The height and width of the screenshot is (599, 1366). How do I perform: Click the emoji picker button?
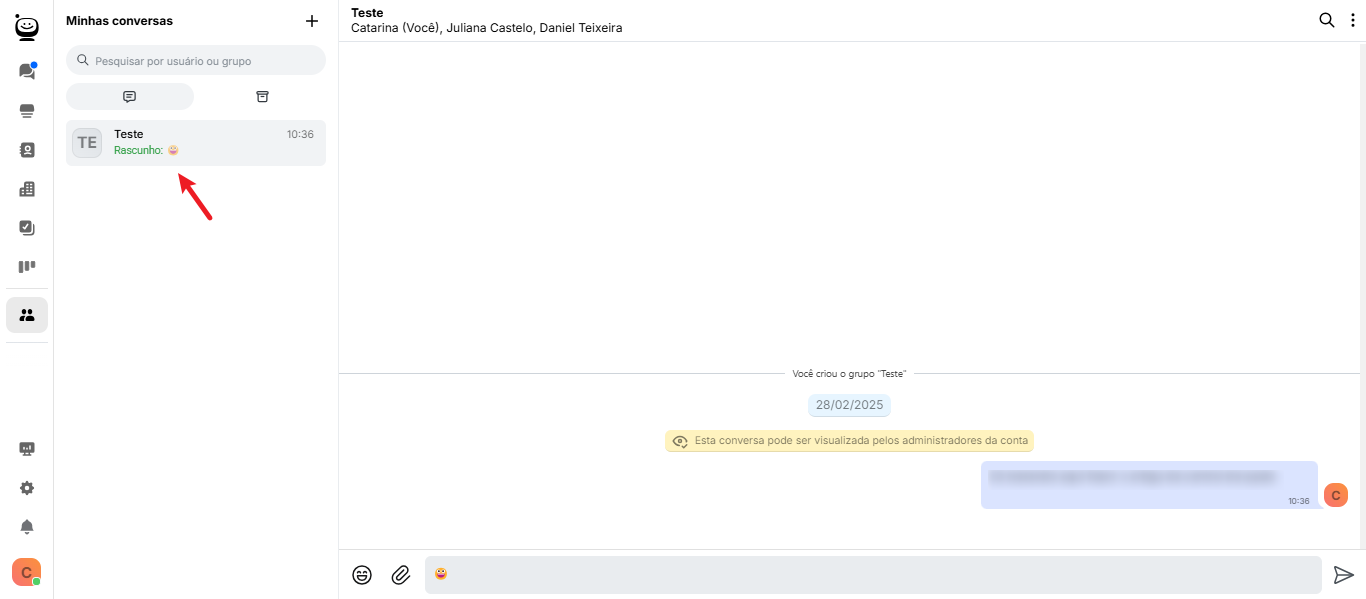point(362,575)
